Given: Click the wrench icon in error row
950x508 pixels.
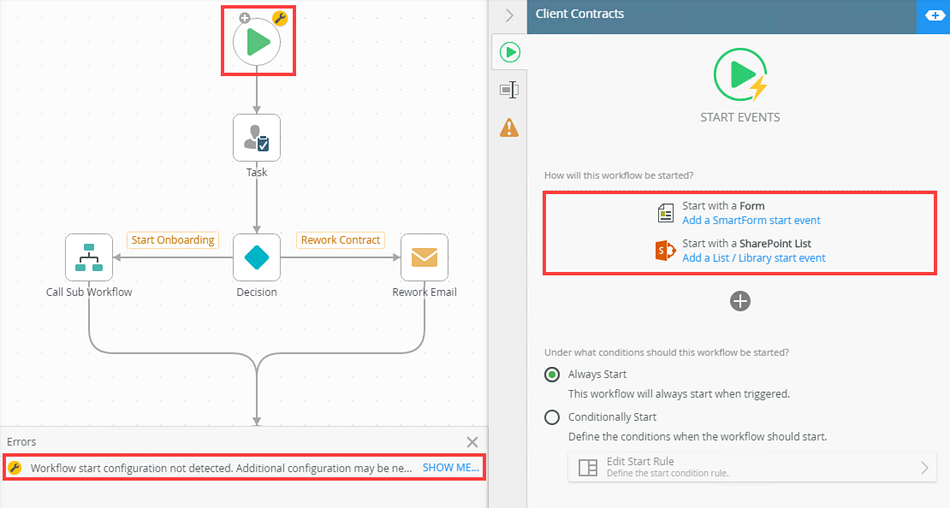Looking at the screenshot, I should click(15, 468).
